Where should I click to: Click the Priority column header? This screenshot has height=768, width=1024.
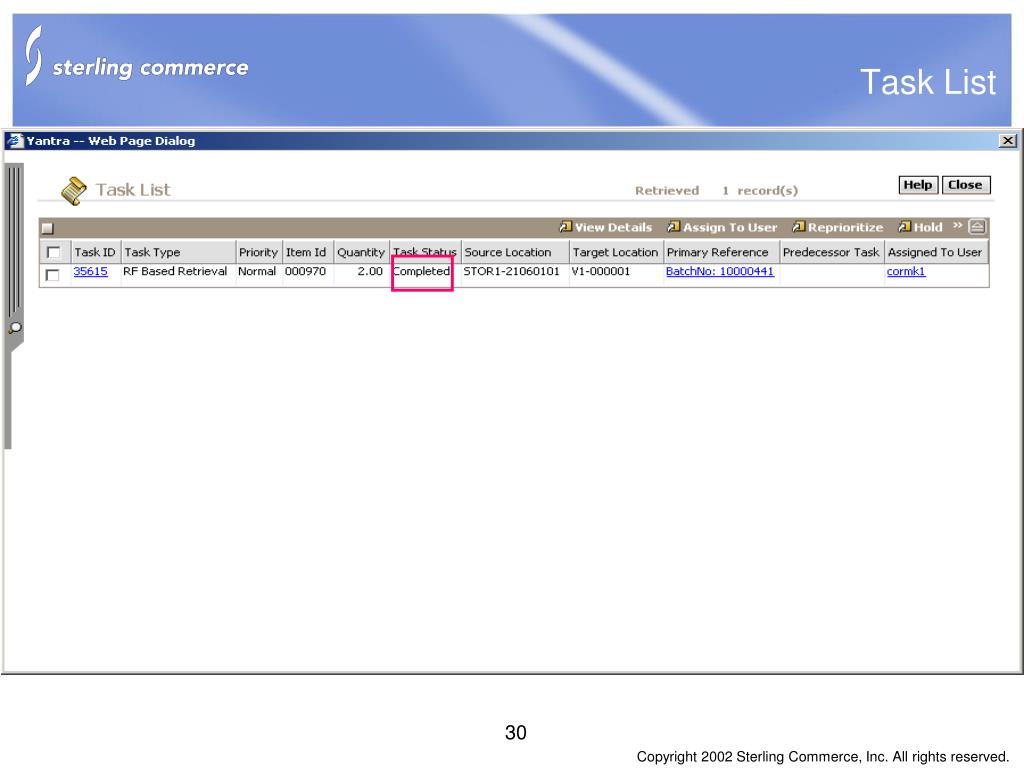point(259,252)
